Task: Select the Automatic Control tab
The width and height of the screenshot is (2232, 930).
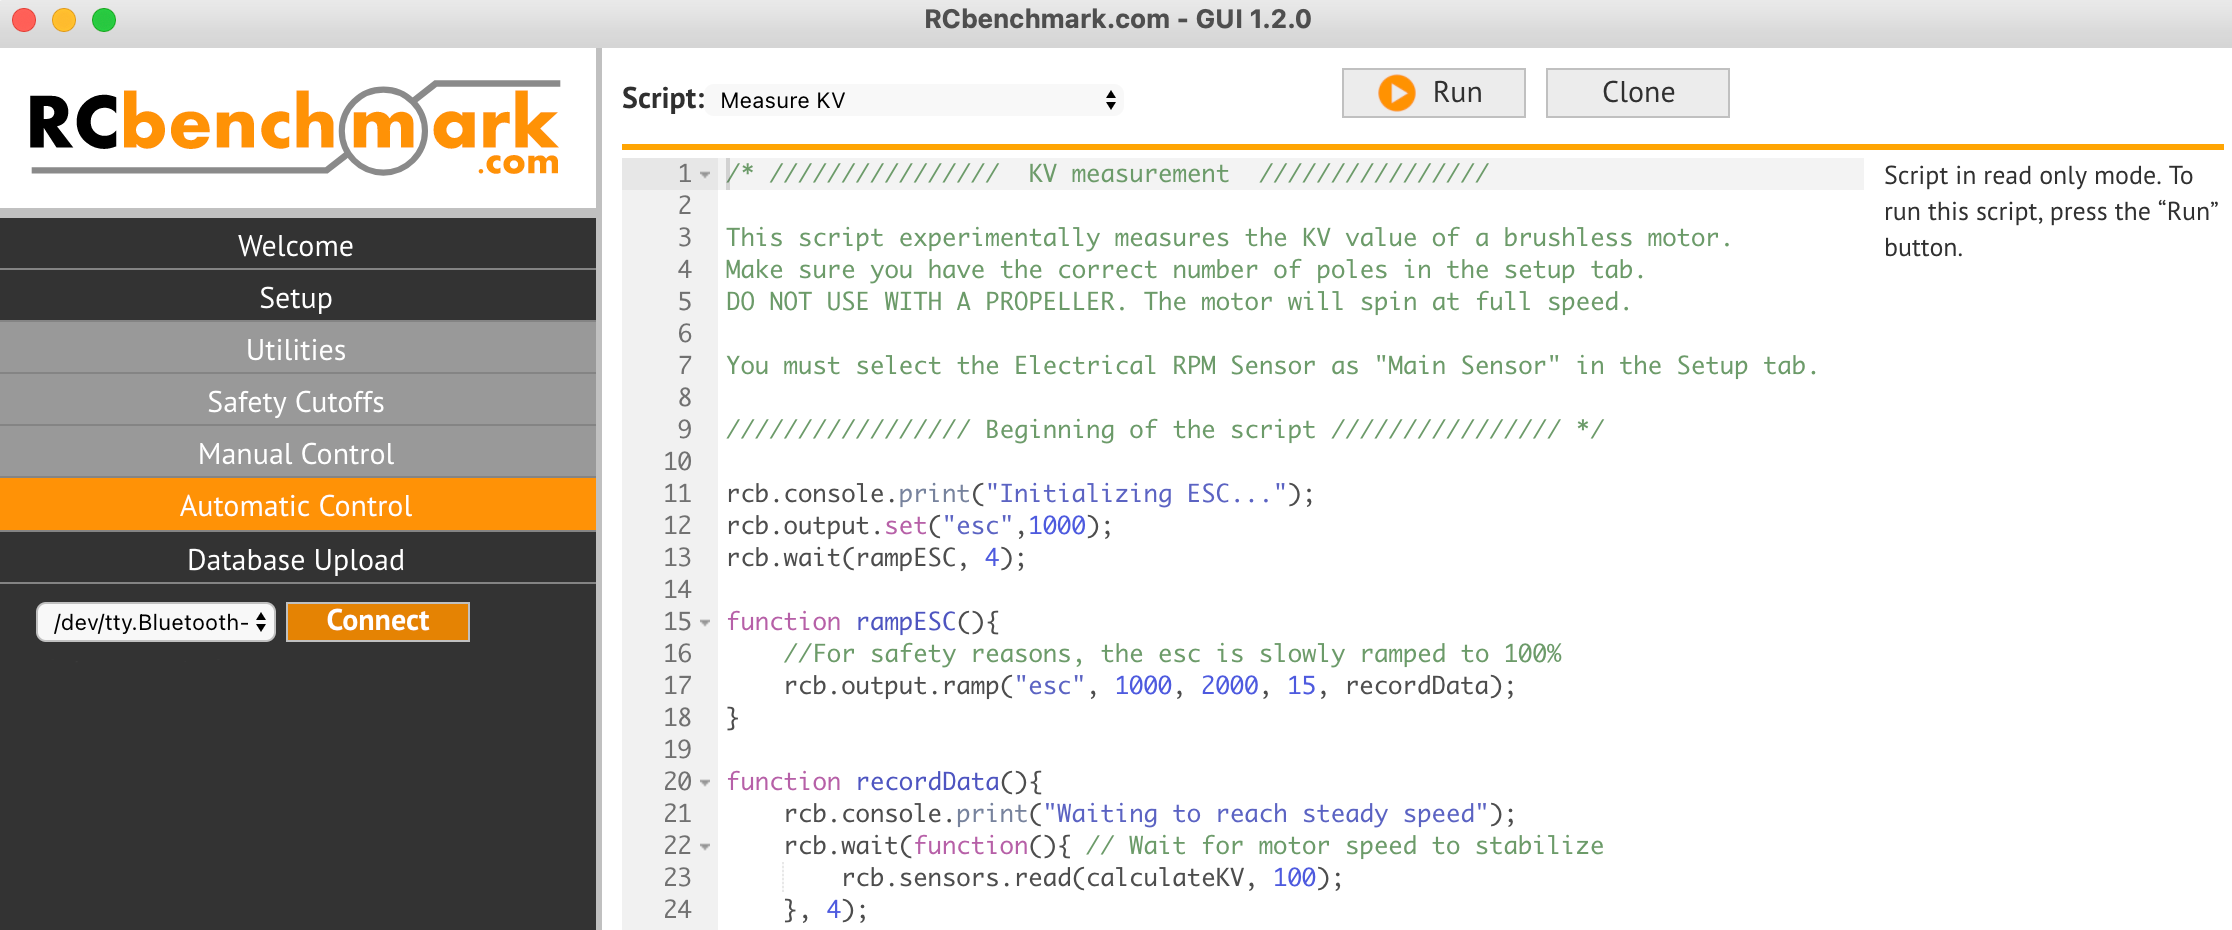Action: point(296,506)
